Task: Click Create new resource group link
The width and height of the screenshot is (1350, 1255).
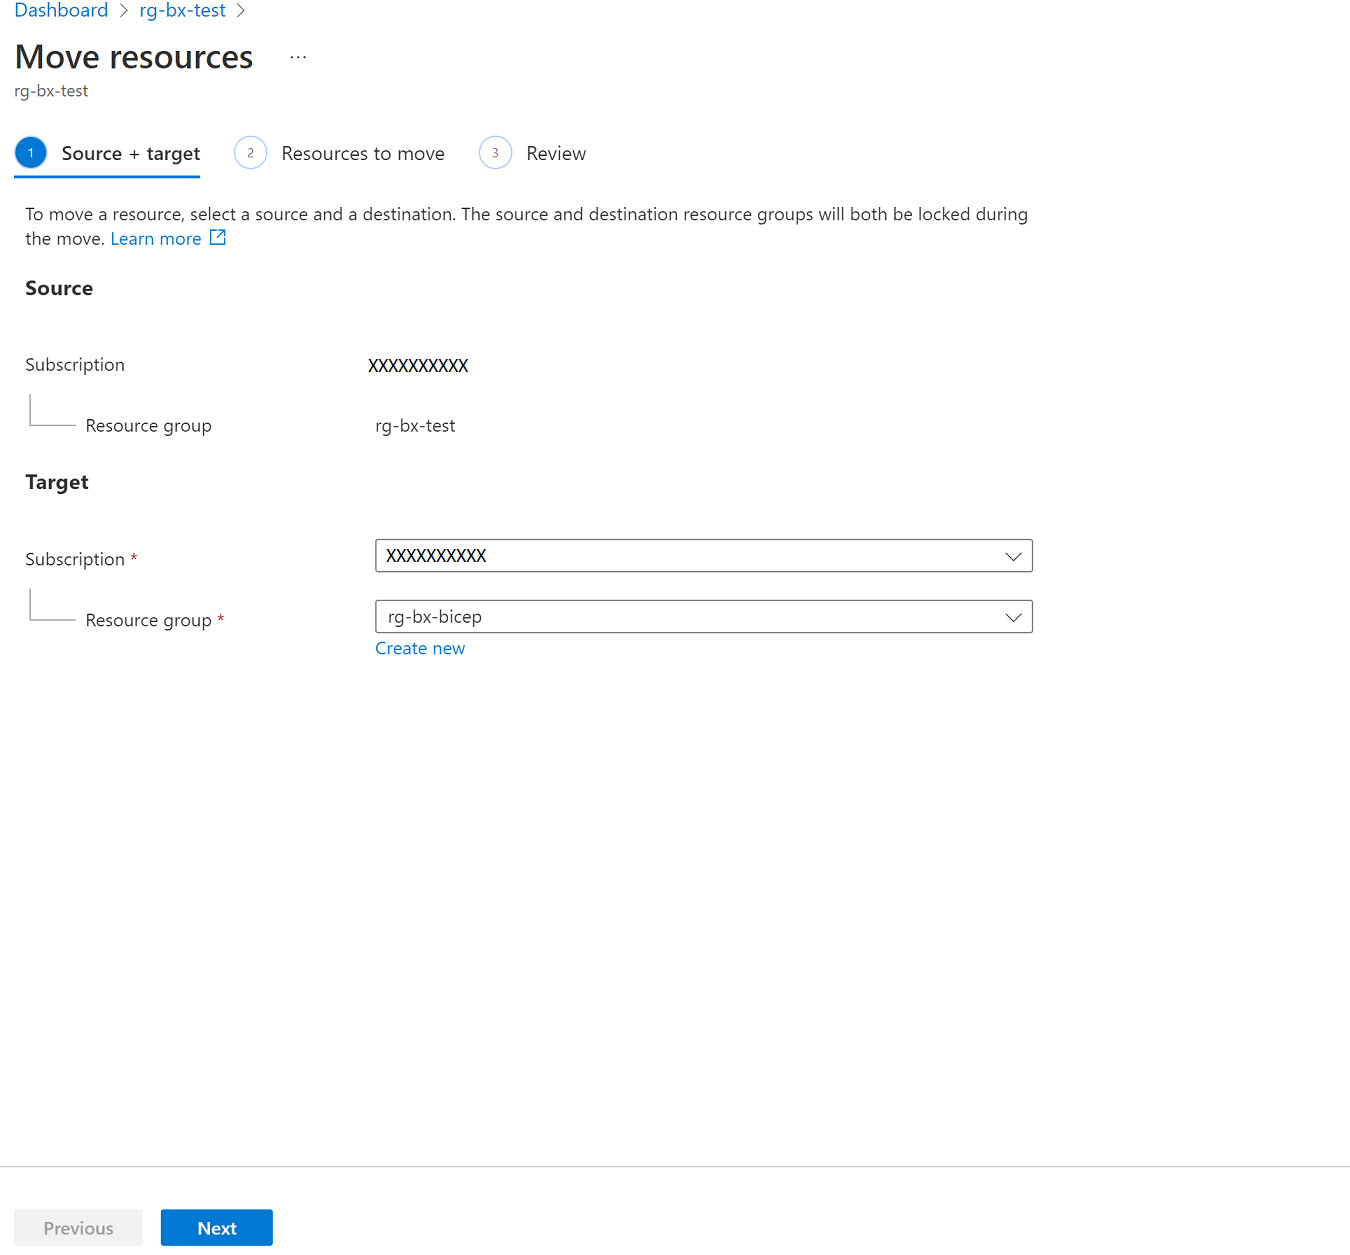Action: pyautogui.click(x=420, y=648)
